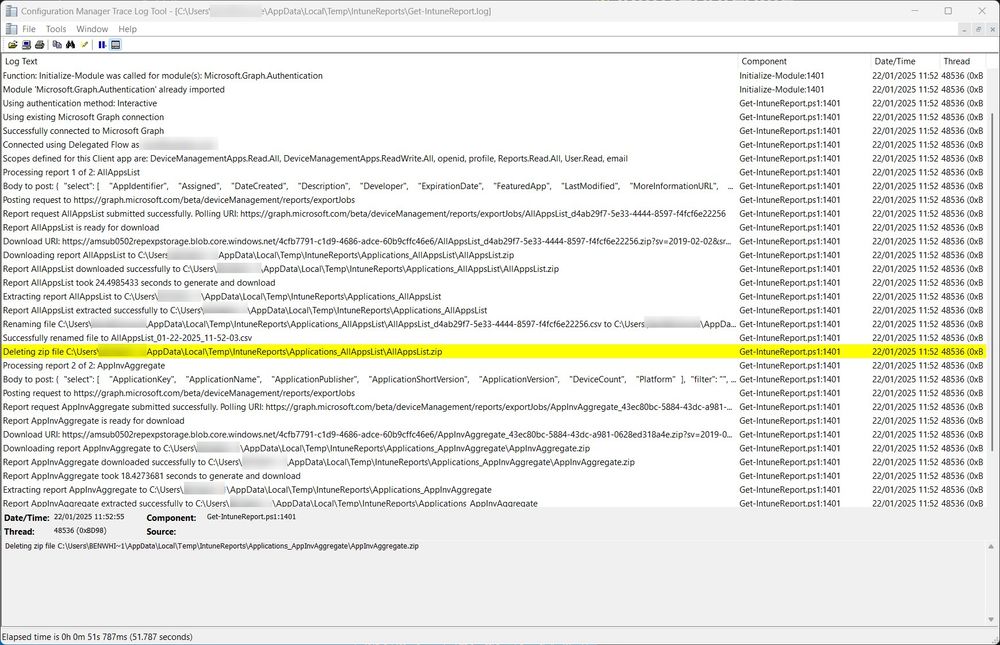The height and width of the screenshot is (645, 1000).
Task: Select row 'Scopes defined for this Client app'
Action: pos(494,158)
